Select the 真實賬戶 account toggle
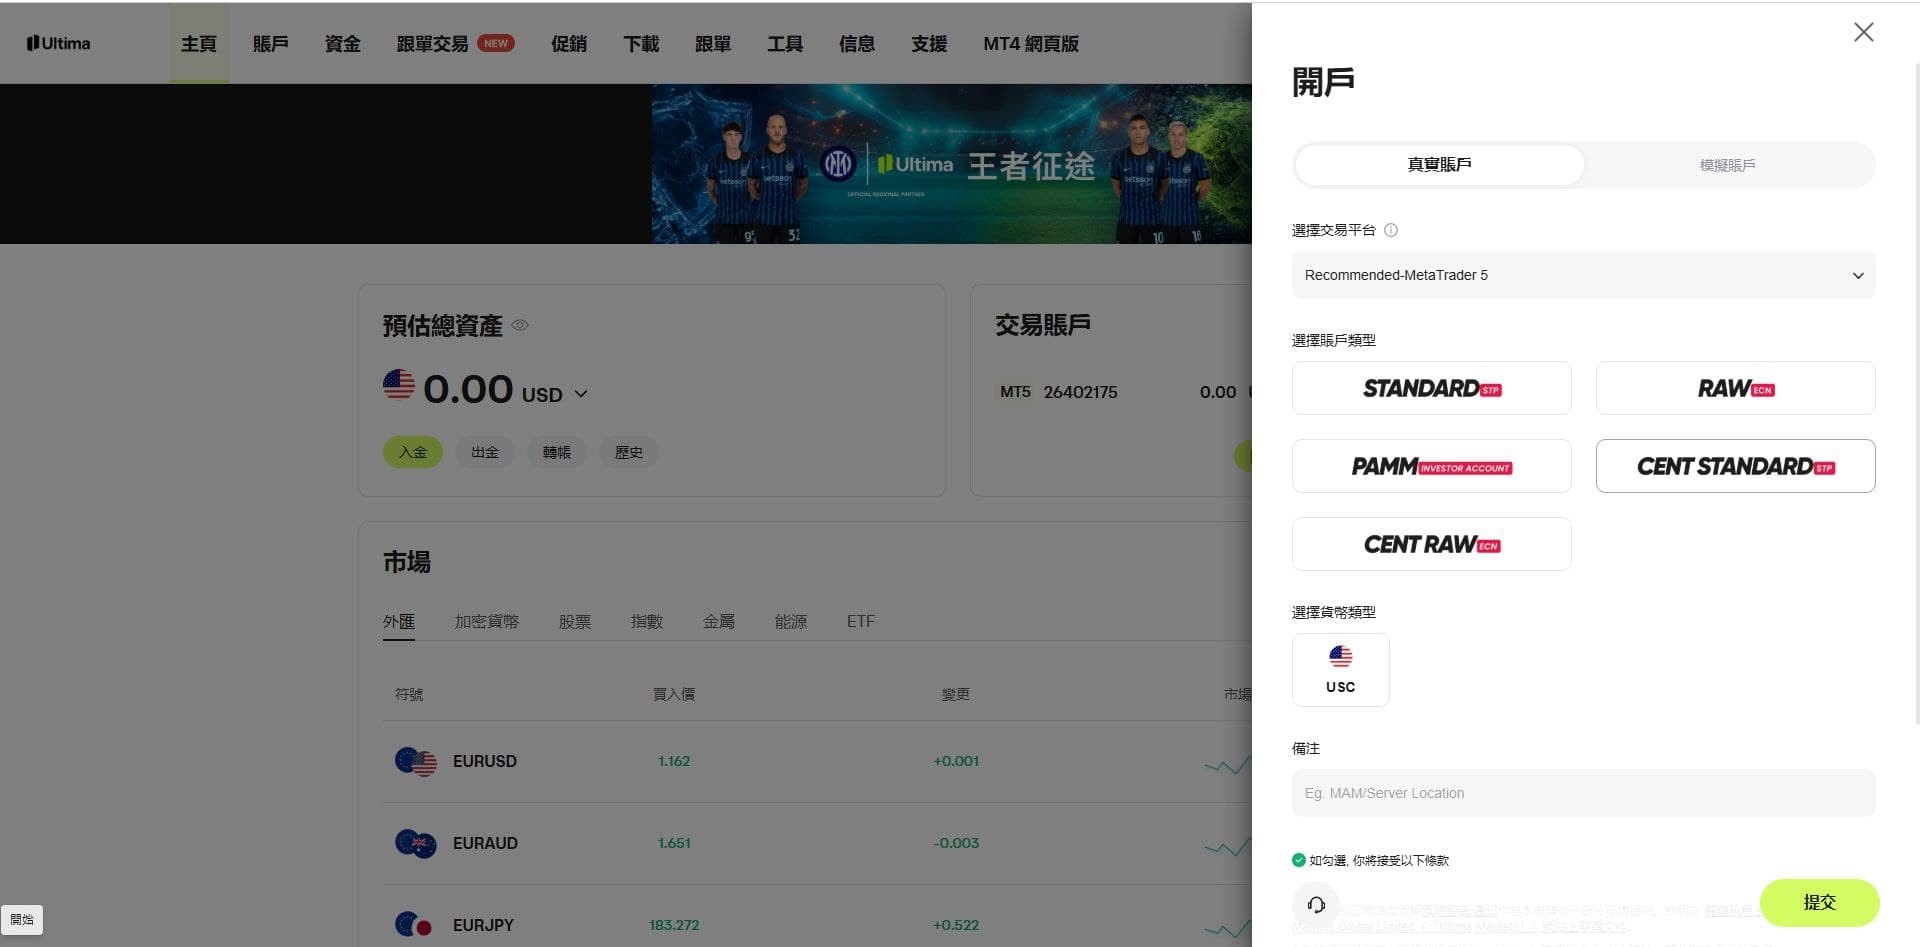The width and height of the screenshot is (1920, 947). click(x=1439, y=165)
